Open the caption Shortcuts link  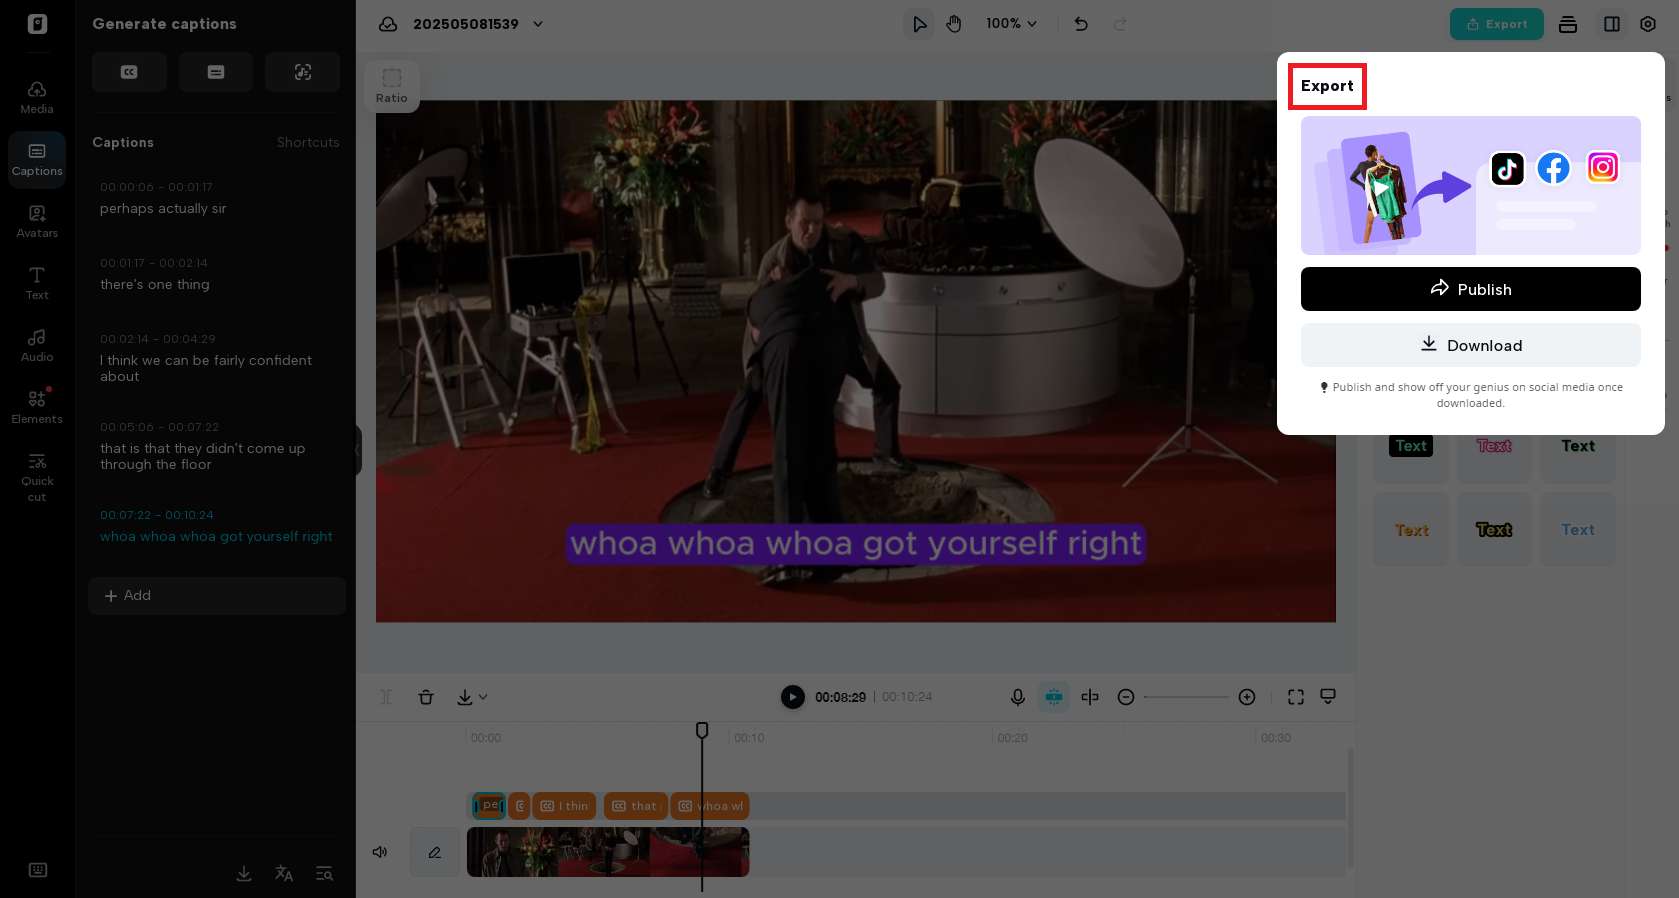(308, 143)
